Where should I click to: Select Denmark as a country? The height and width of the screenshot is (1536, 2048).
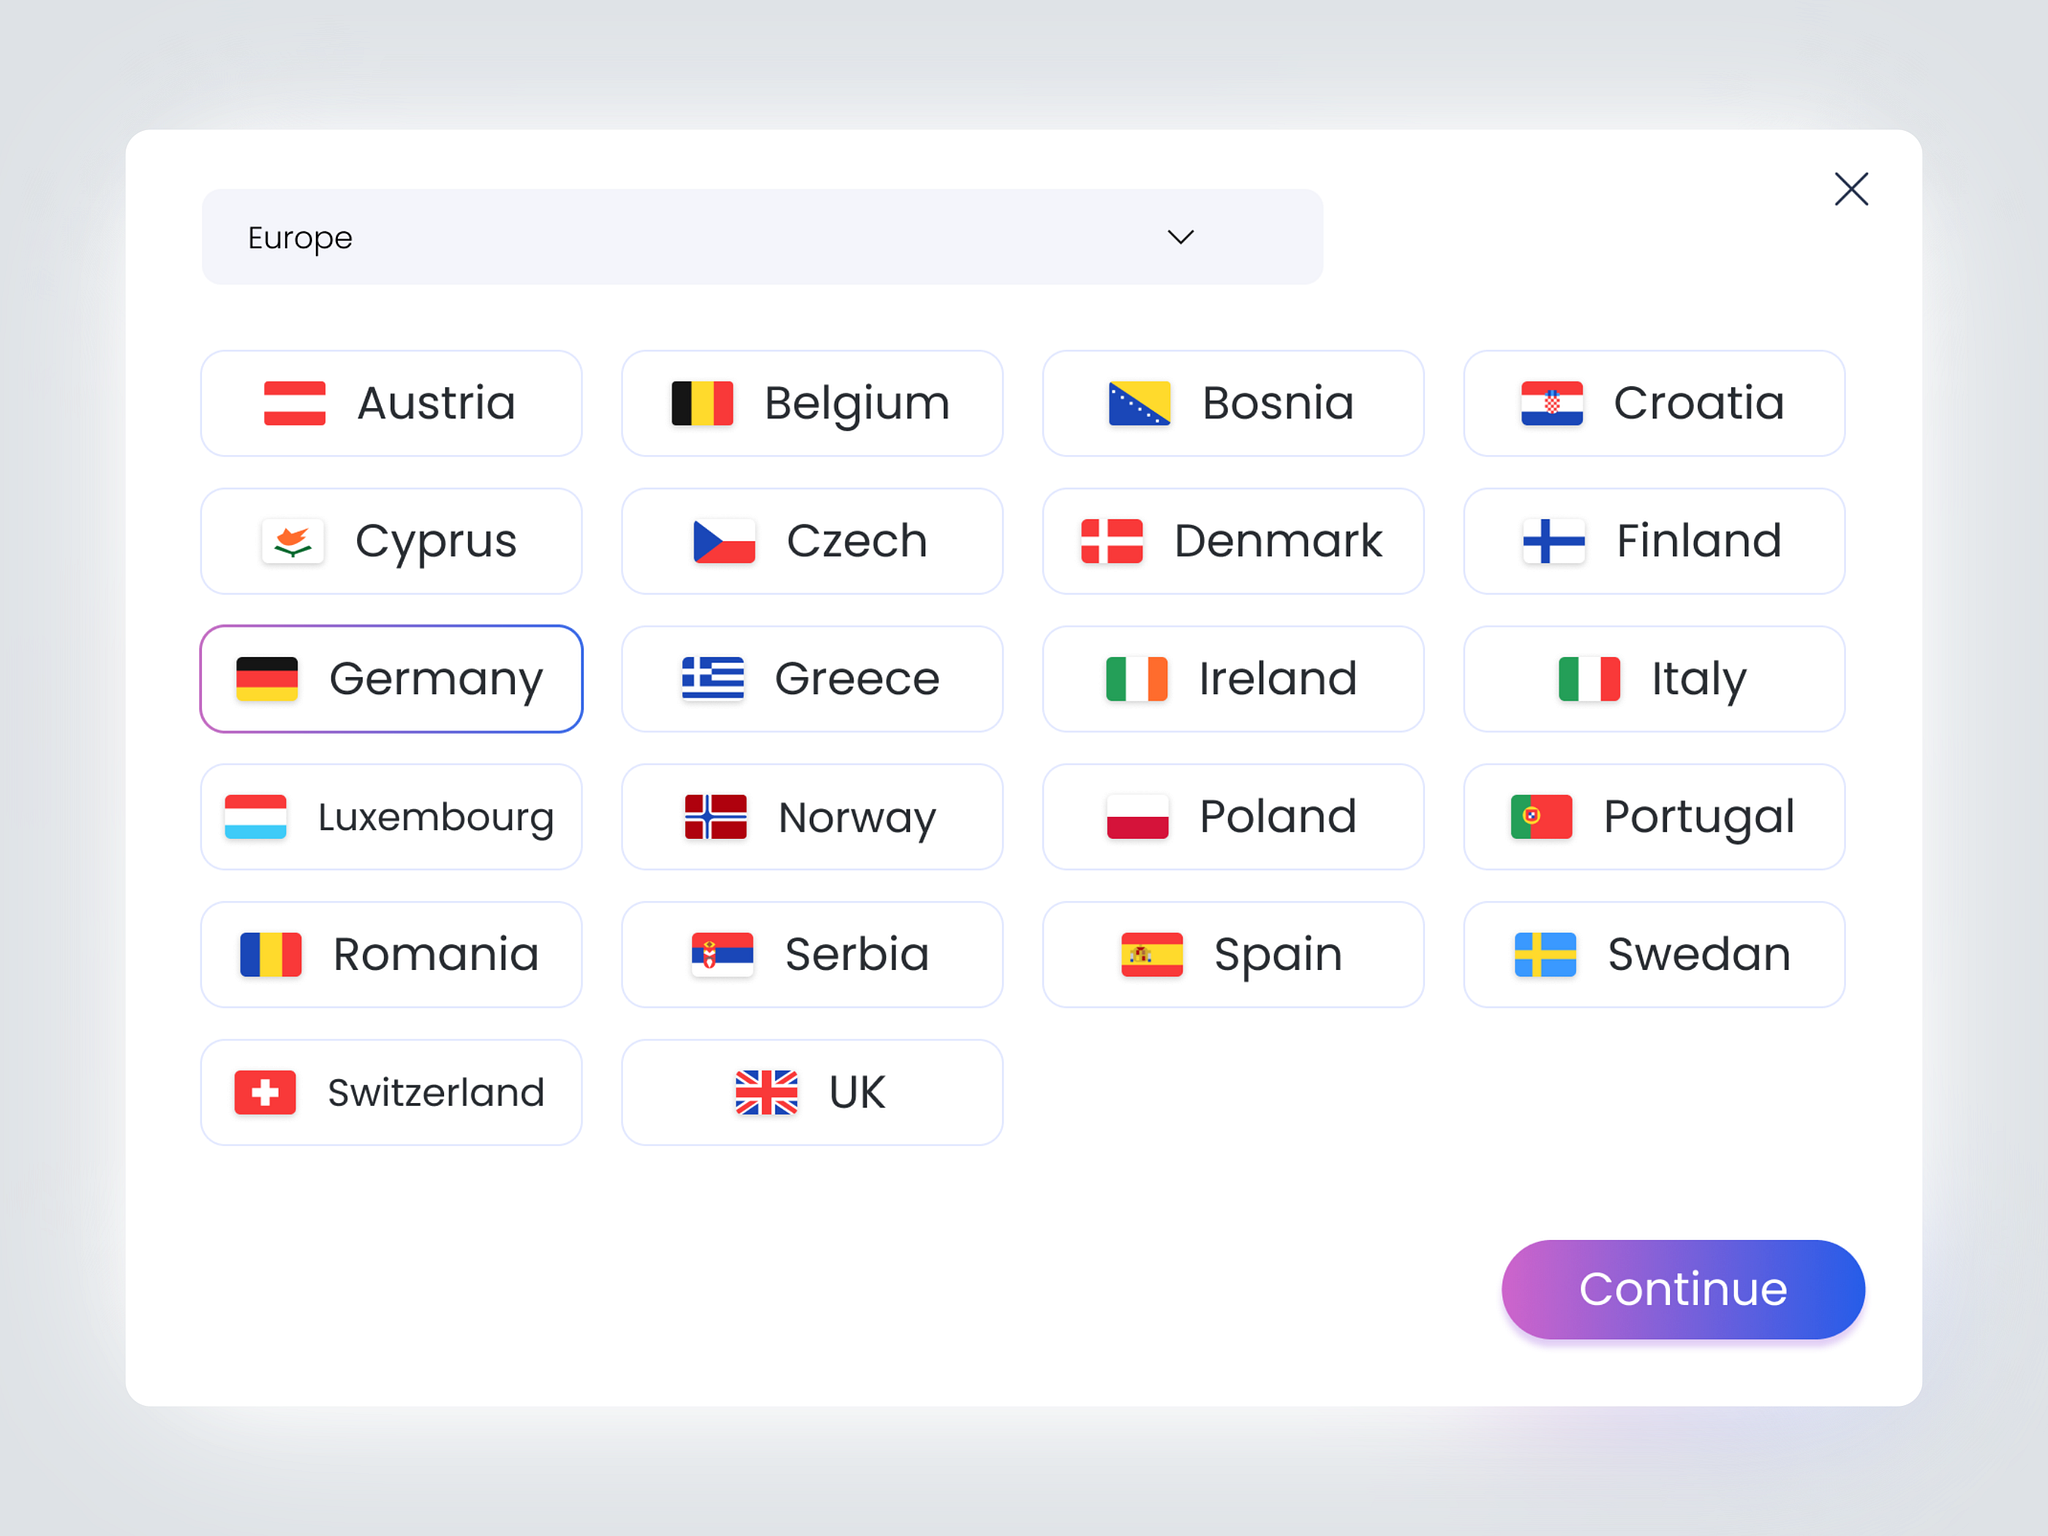click(x=1233, y=541)
